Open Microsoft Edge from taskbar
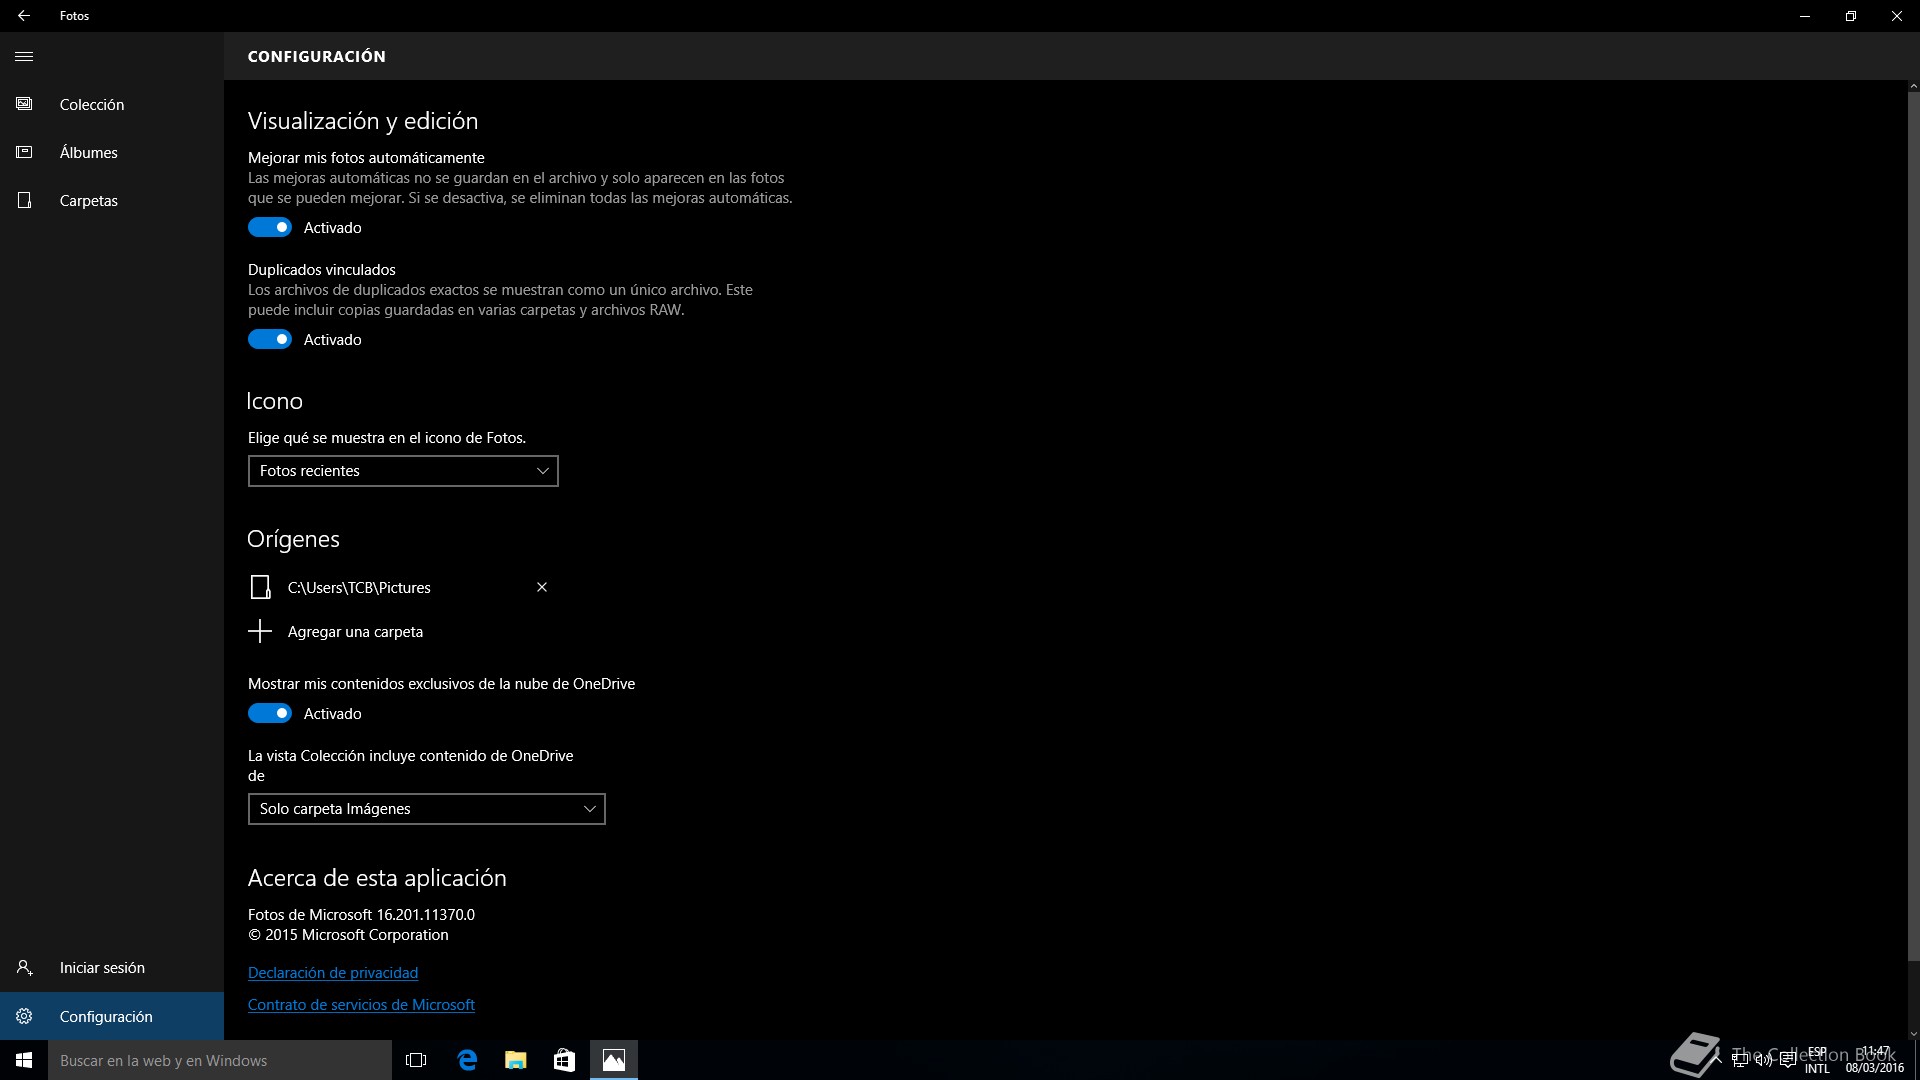This screenshot has width=1920, height=1080. pyautogui.click(x=467, y=1060)
